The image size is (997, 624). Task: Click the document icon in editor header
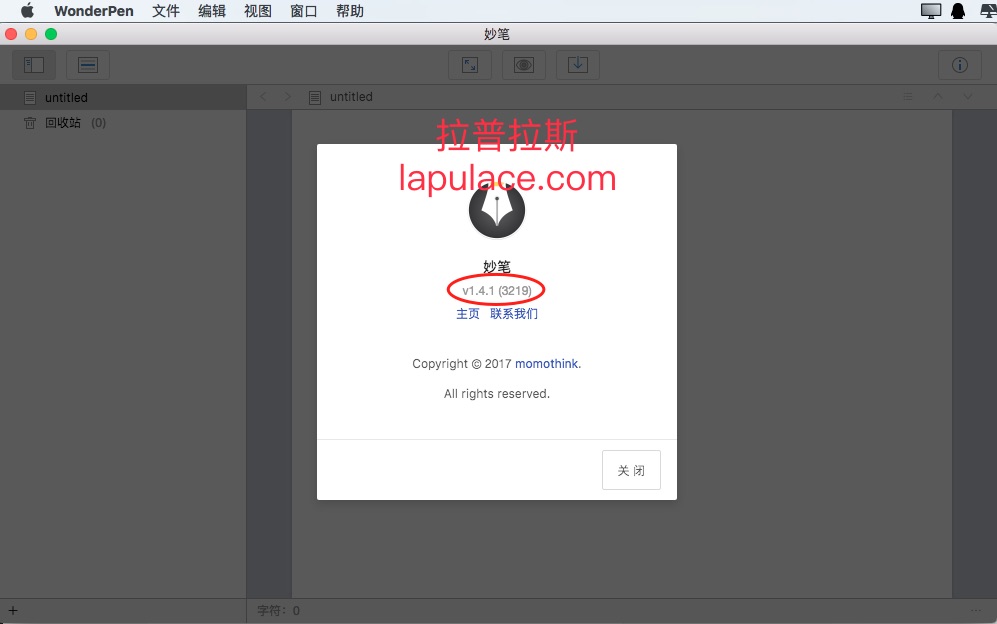coord(315,97)
